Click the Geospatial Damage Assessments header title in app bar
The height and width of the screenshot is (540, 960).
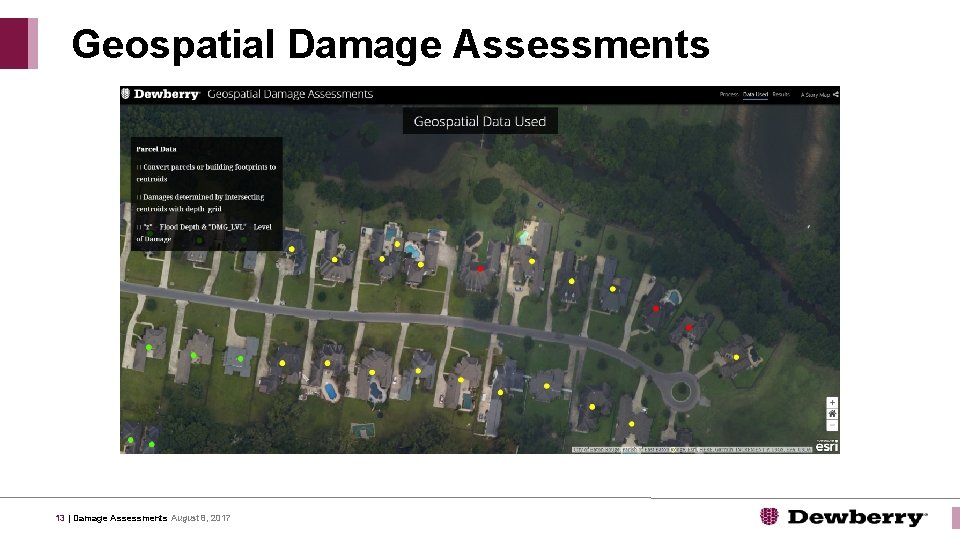pos(290,94)
